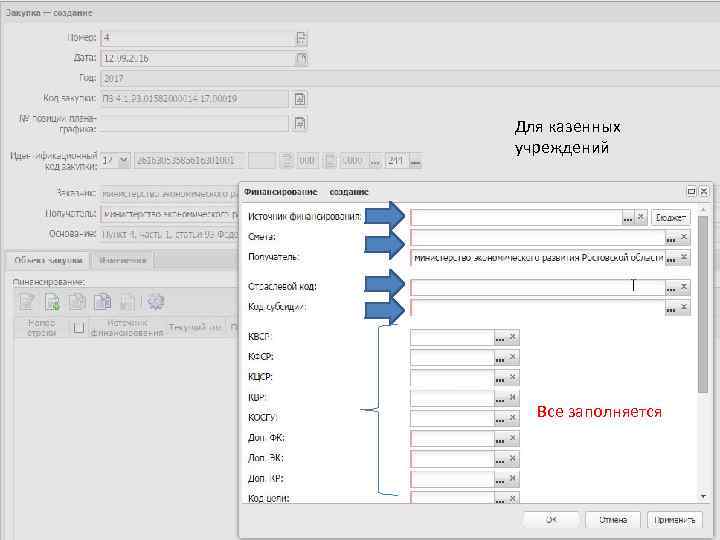Generate number icon beside Номер field

point(301,38)
